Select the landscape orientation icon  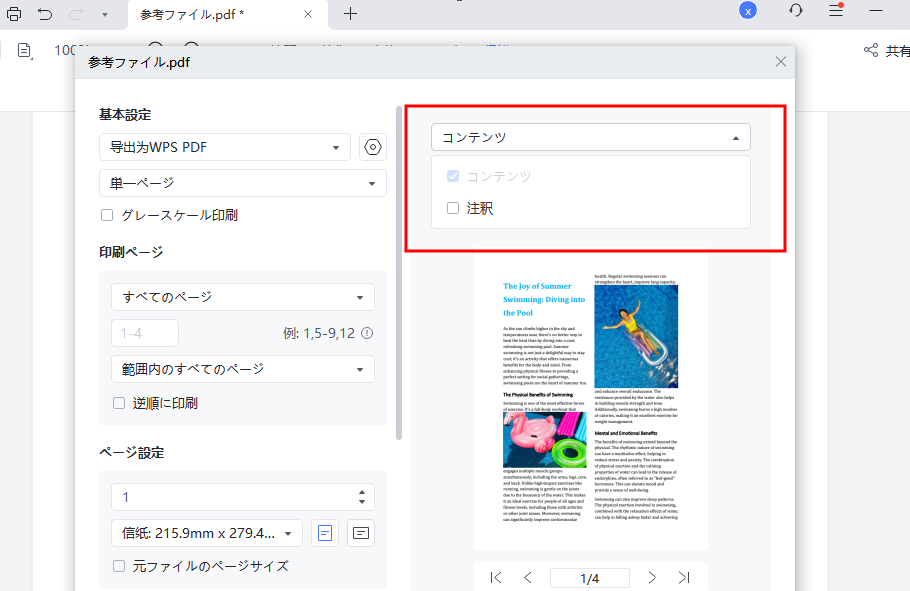tap(360, 532)
